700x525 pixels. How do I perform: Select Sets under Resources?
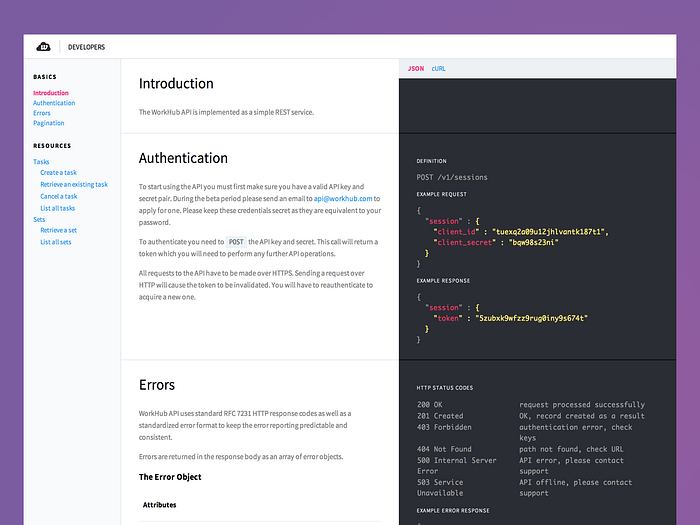click(x=39, y=219)
